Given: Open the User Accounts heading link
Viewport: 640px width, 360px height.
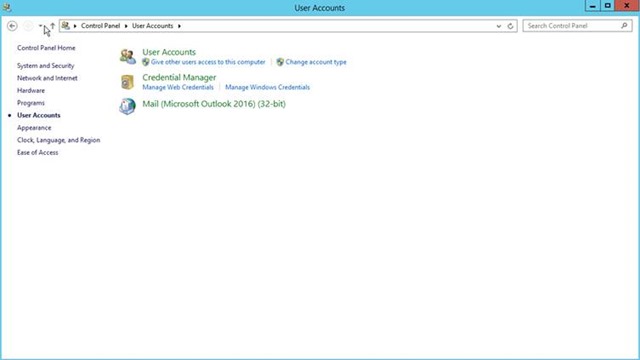Looking at the screenshot, I should click(169, 52).
